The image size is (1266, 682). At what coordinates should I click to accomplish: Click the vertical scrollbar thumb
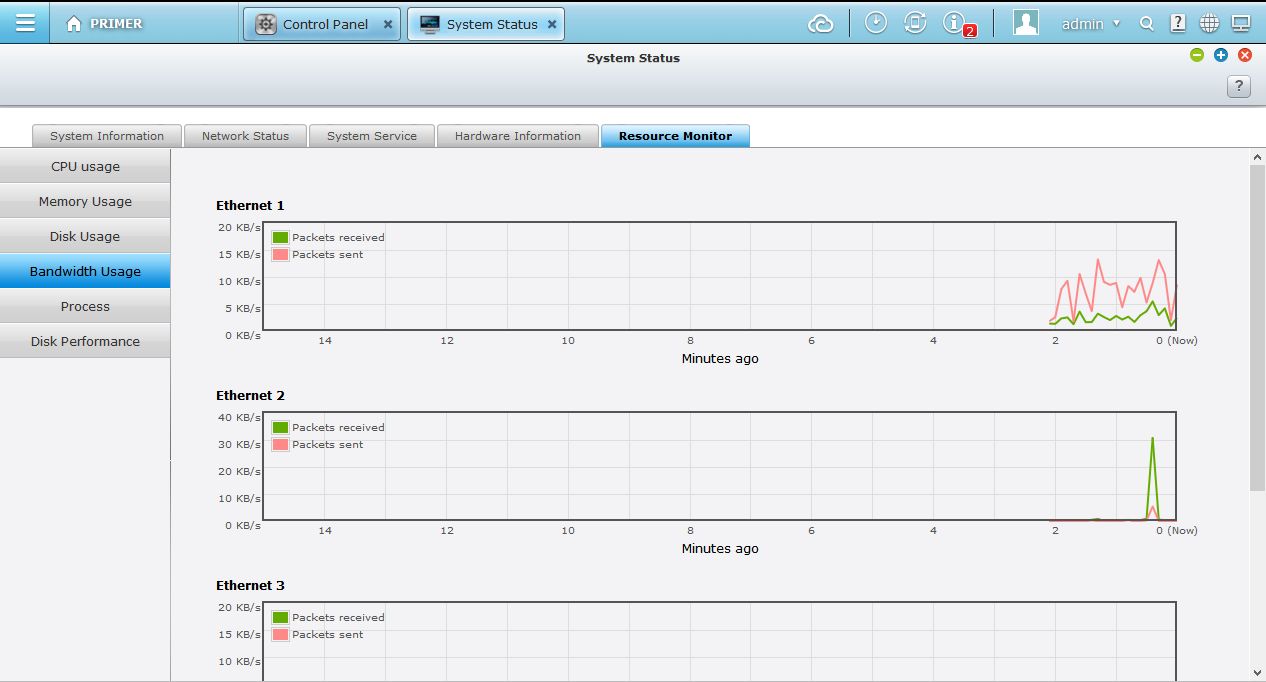[1257, 328]
